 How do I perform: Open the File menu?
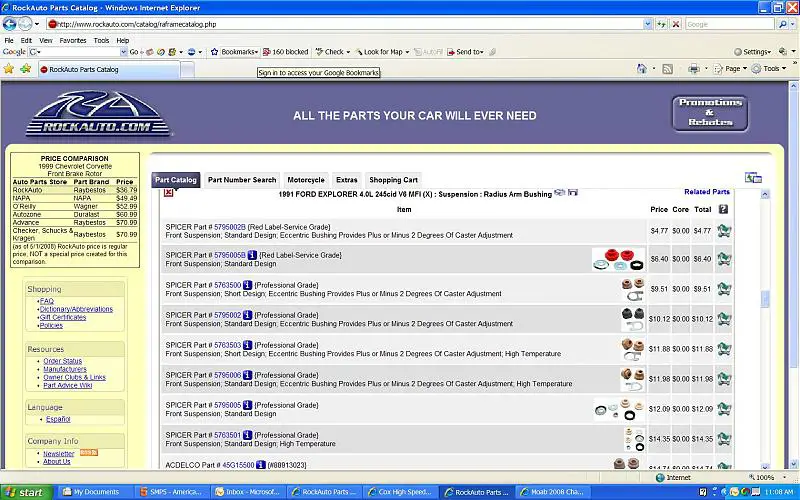click(x=9, y=40)
